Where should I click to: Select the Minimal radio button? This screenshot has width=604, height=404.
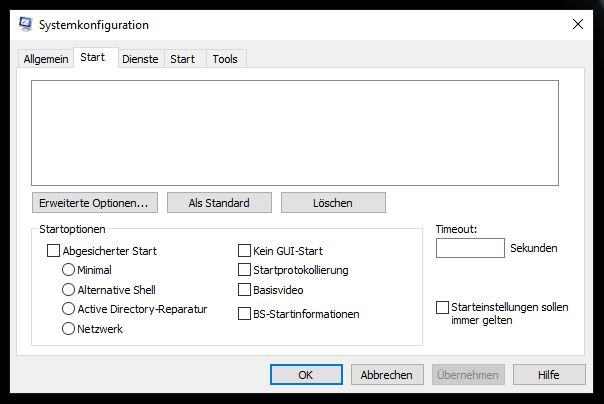(68, 270)
